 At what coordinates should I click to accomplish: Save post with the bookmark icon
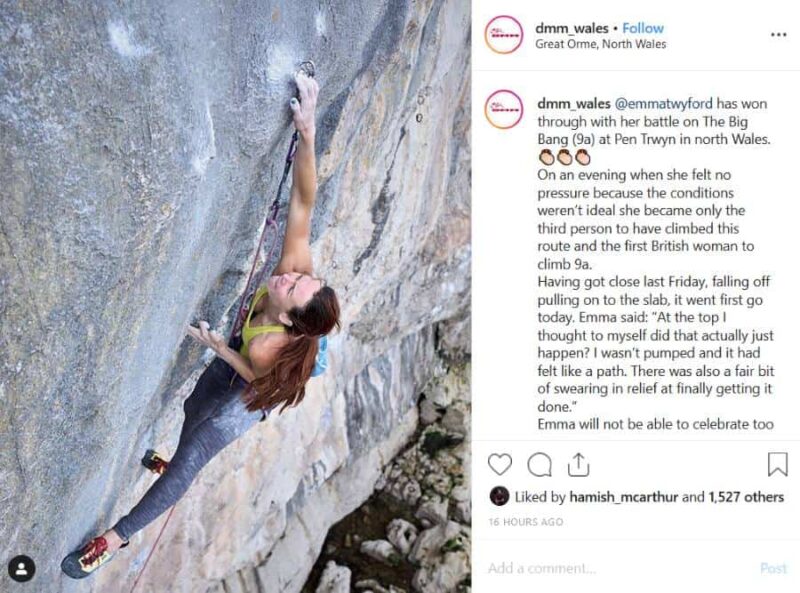pyautogui.click(x=778, y=464)
